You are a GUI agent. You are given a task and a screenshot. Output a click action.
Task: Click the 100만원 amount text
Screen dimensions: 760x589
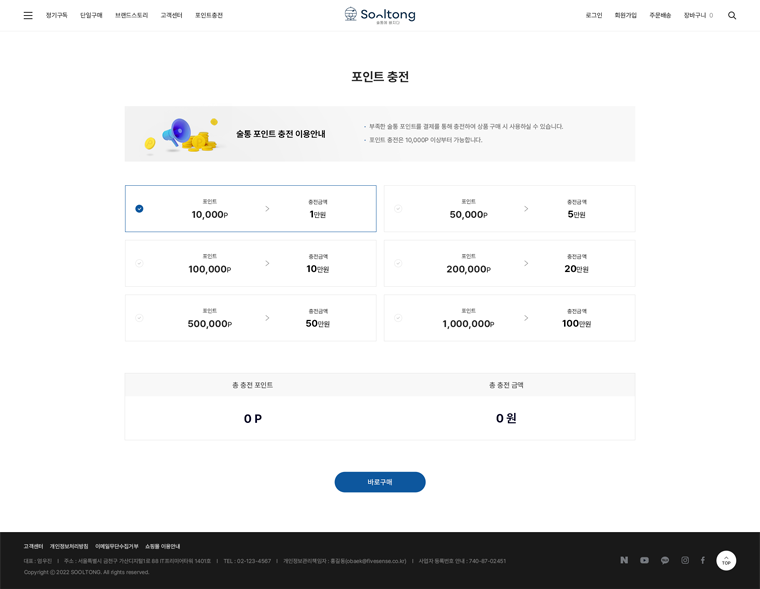(576, 323)
